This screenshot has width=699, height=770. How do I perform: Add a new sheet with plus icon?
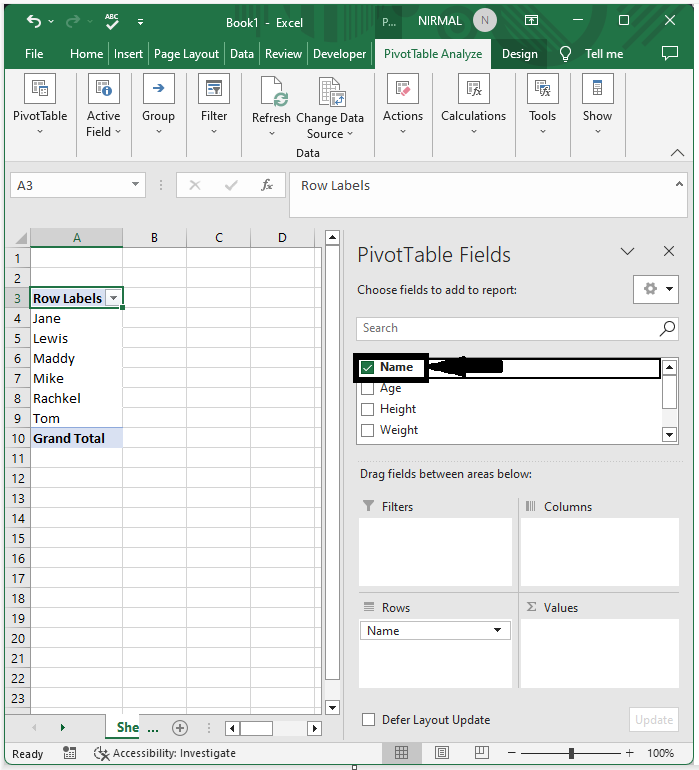click(180, 728)
